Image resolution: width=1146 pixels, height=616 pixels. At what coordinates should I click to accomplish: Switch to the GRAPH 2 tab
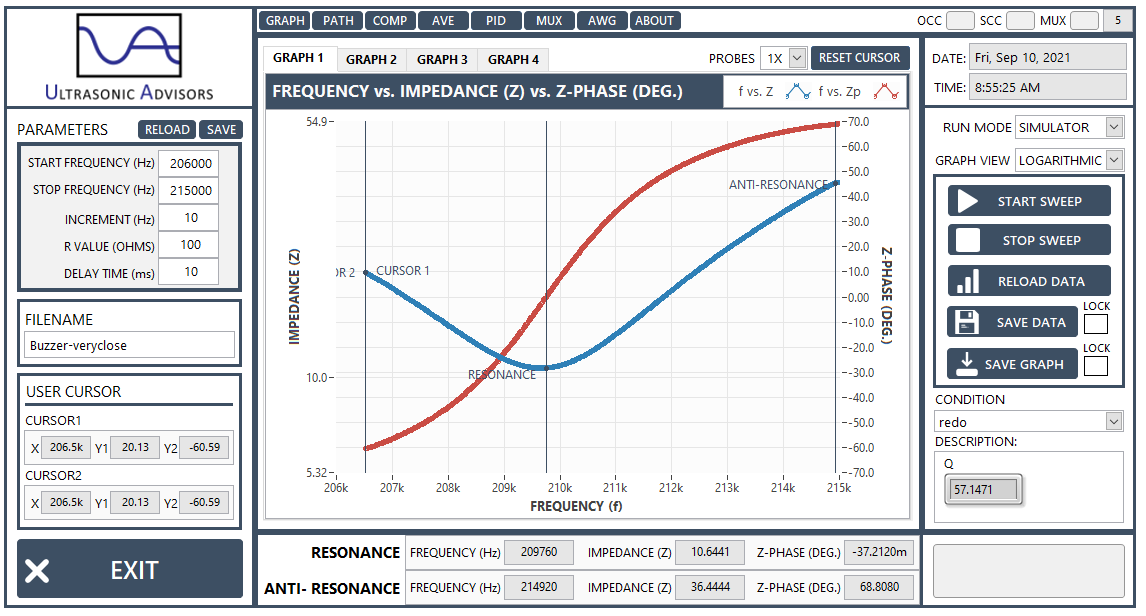coord(371,60)
